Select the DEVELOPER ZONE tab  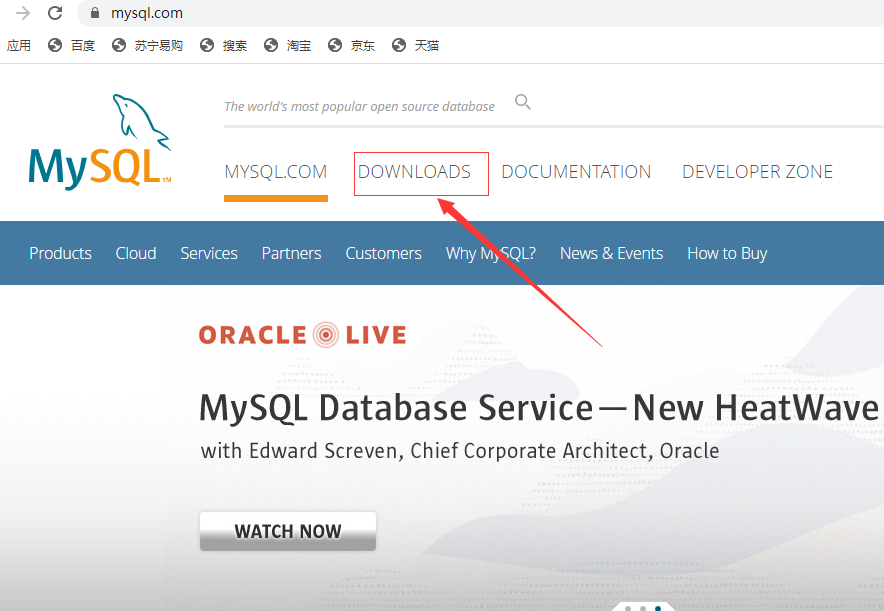(757, 172)
